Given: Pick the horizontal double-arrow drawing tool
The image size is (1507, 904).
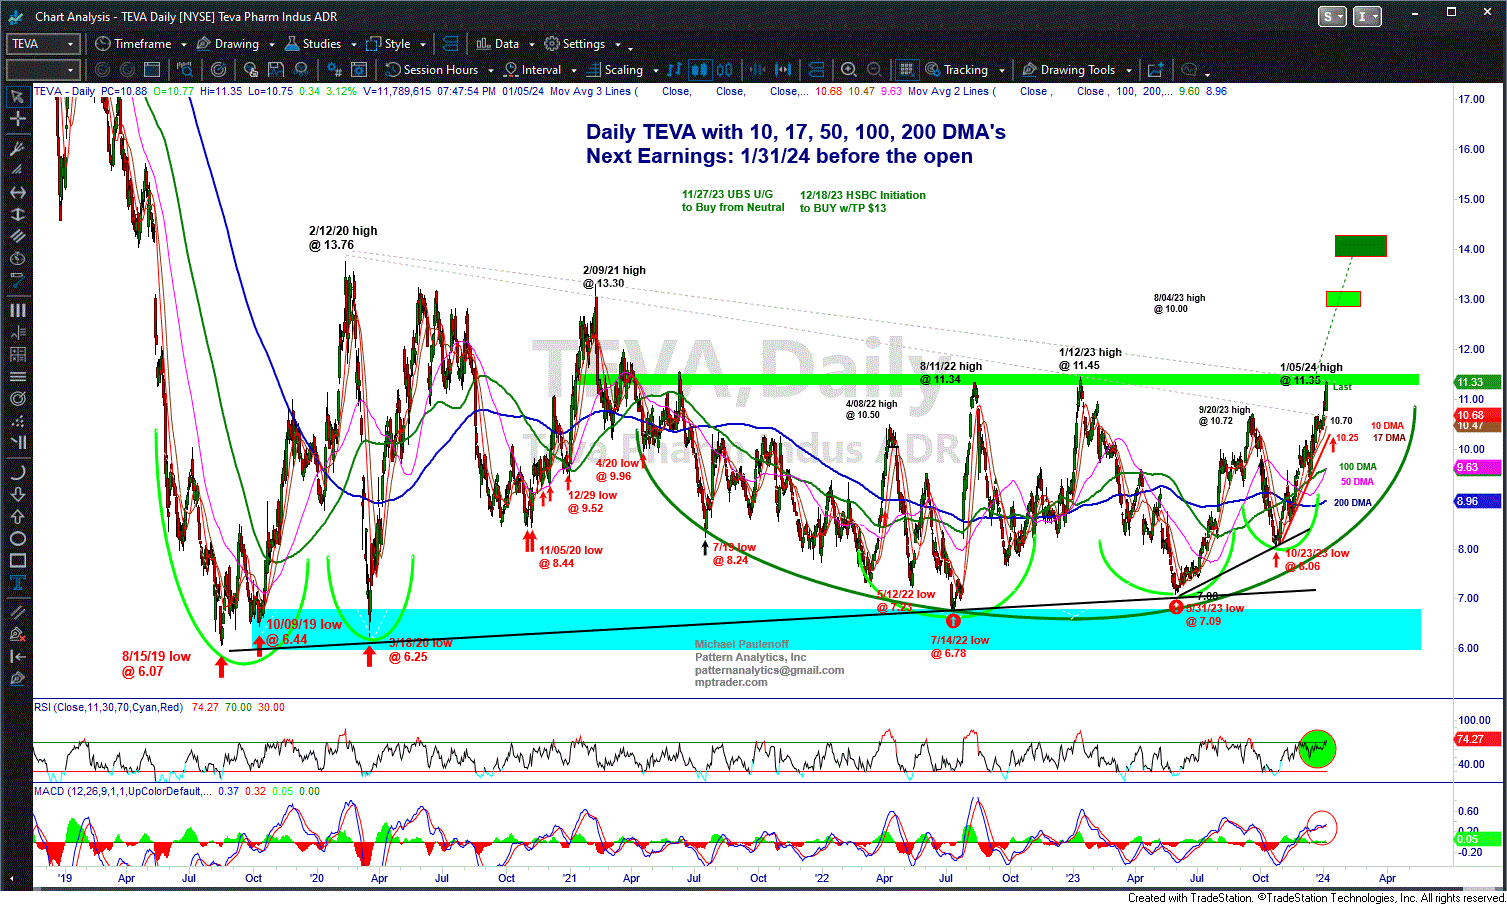Looking at the screenshot, I should tap(17, 192).
